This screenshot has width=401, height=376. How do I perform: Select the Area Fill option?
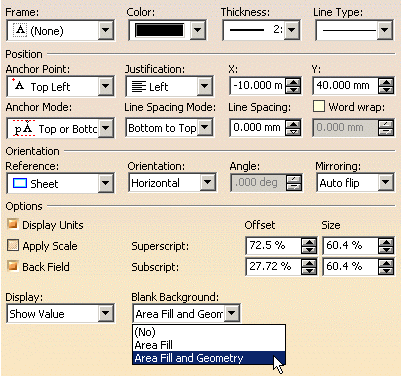[209, 345]
